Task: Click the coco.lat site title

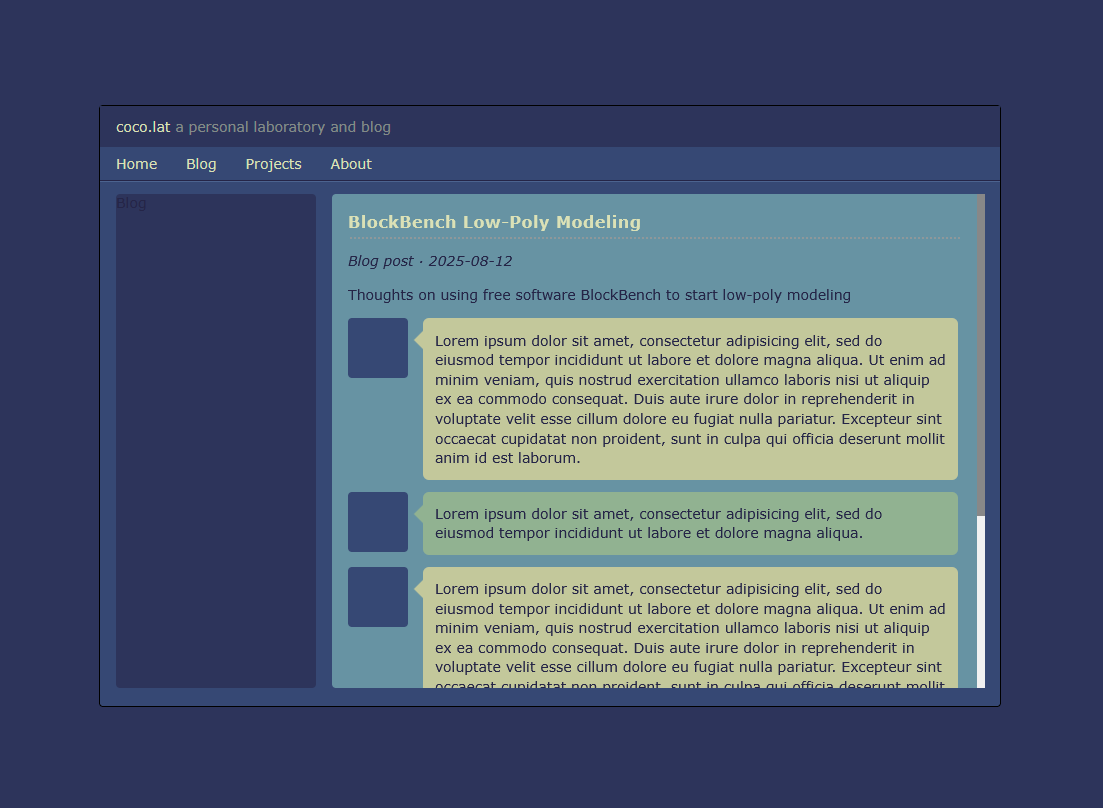Action: pos(143,127)
